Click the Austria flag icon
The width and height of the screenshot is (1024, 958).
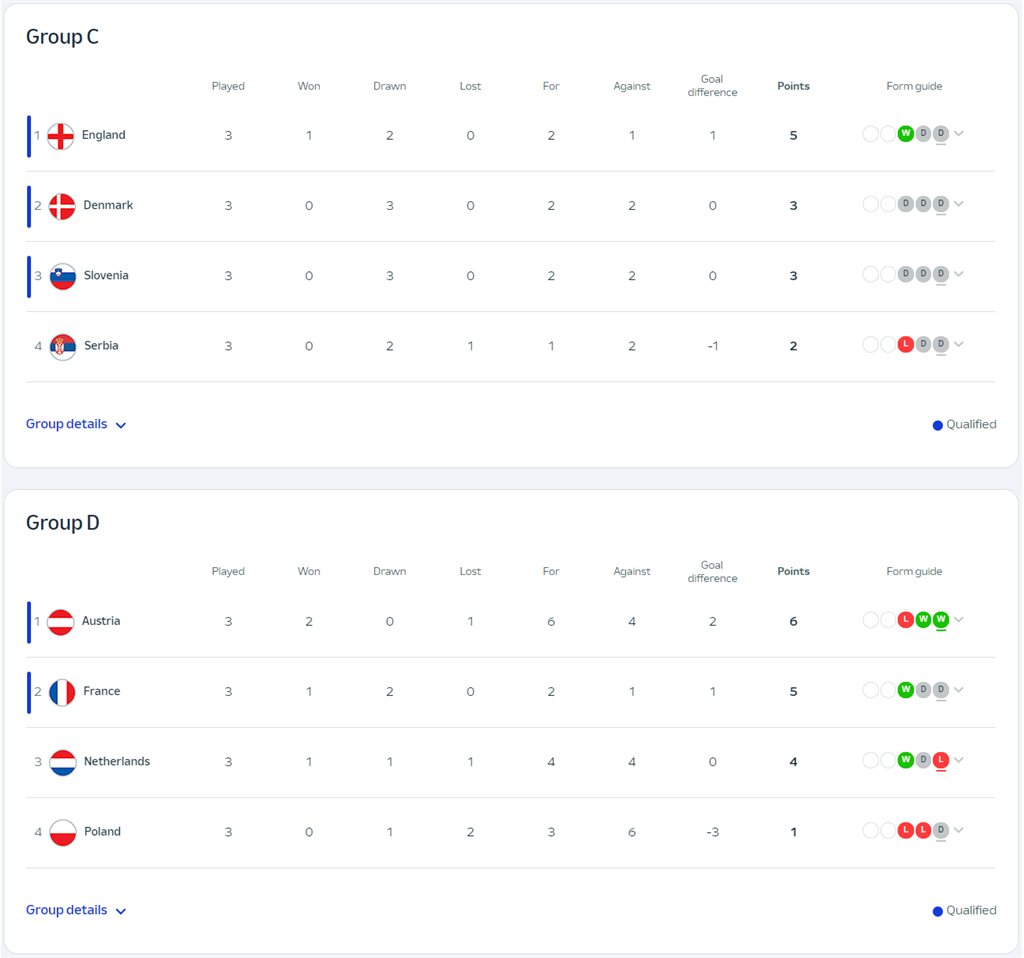point(61,622)
